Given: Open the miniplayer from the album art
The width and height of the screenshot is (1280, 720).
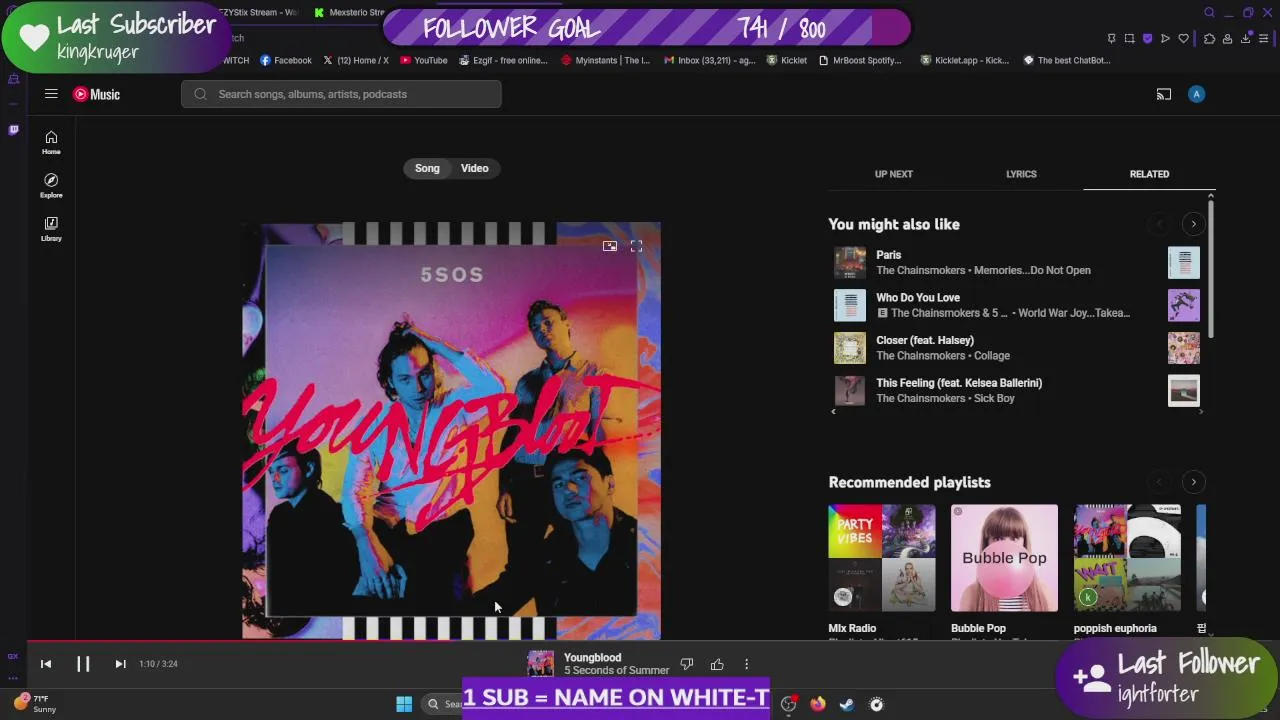Looking at the screenshot, I should (609, 246).
